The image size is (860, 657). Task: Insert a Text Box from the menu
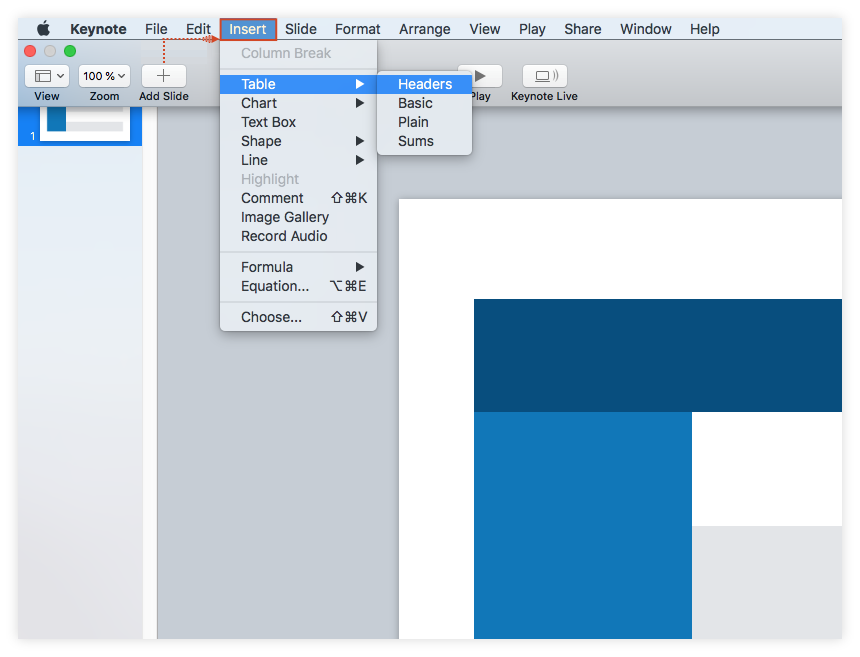click(x=267, y=122)
